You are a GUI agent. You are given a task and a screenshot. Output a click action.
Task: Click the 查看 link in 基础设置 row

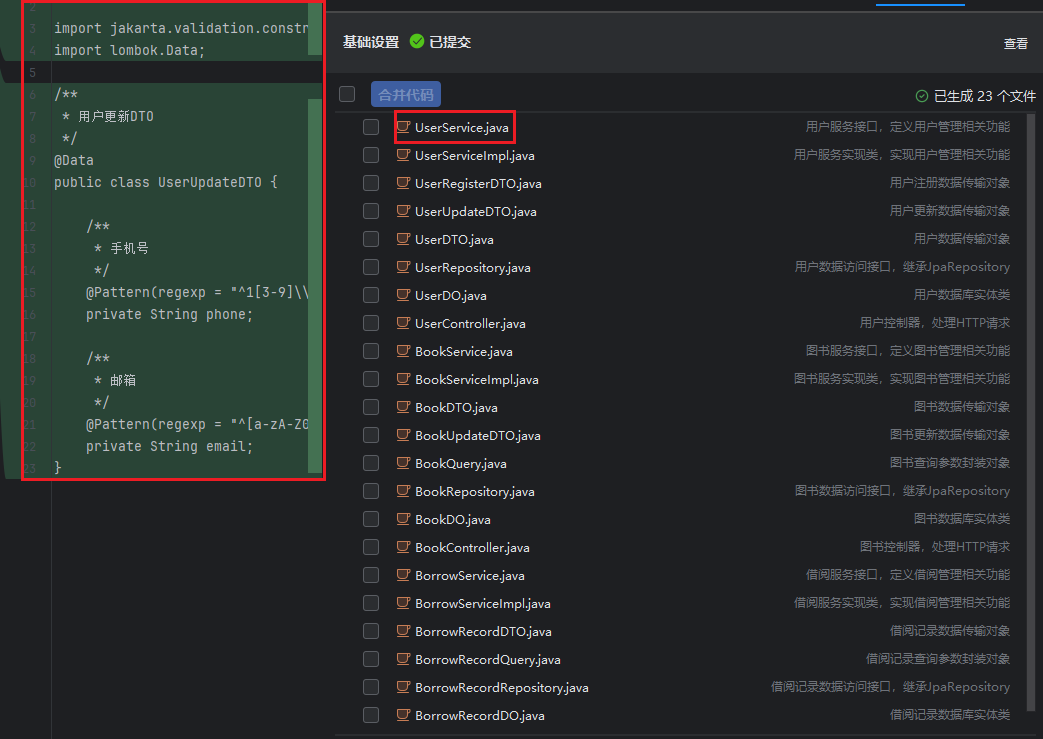[x=1015, y=43]
